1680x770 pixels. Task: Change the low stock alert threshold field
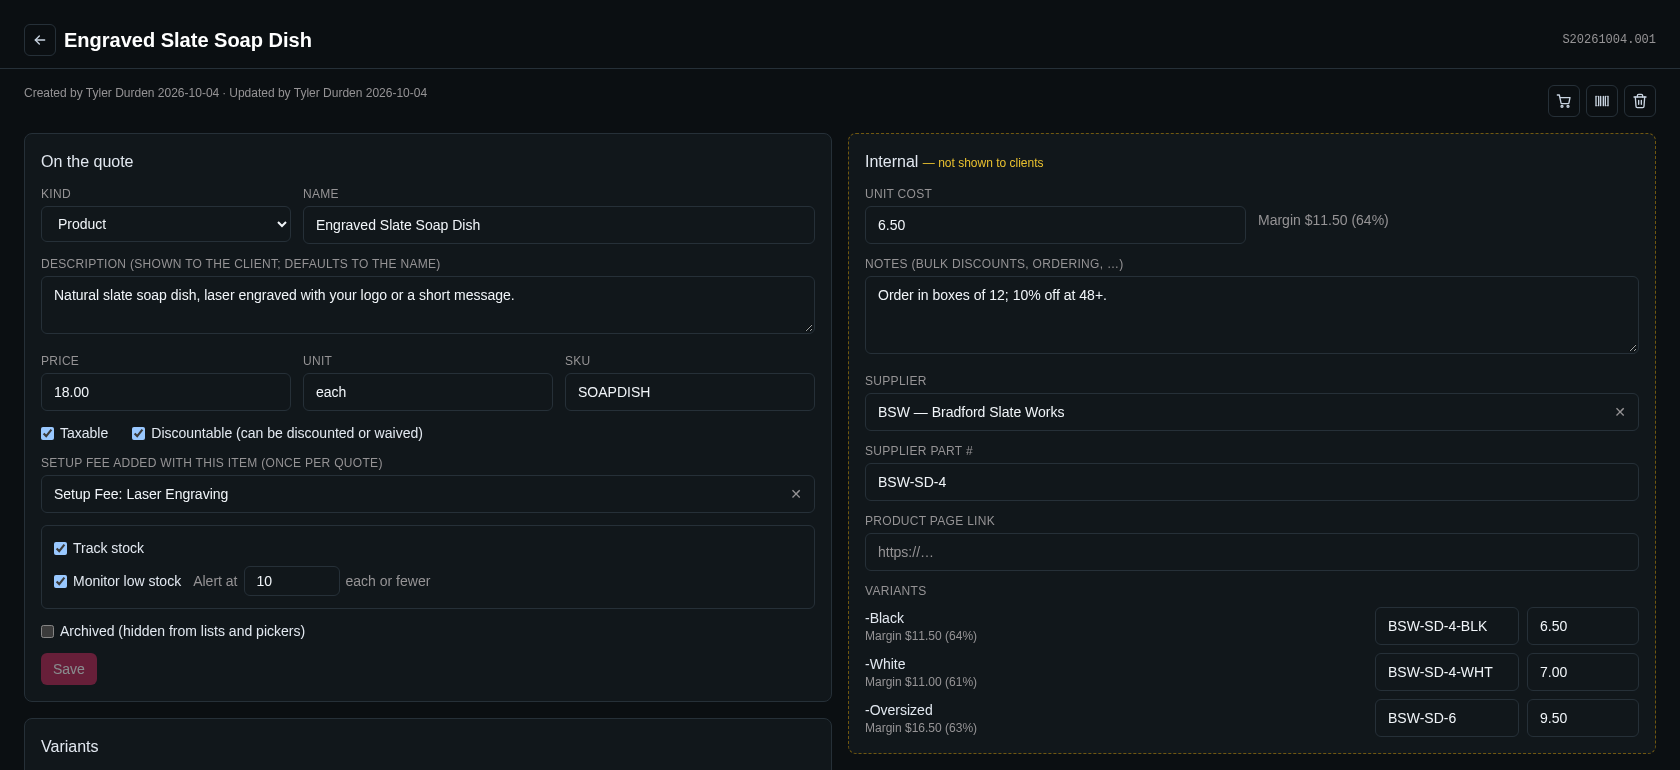(292, 581)
